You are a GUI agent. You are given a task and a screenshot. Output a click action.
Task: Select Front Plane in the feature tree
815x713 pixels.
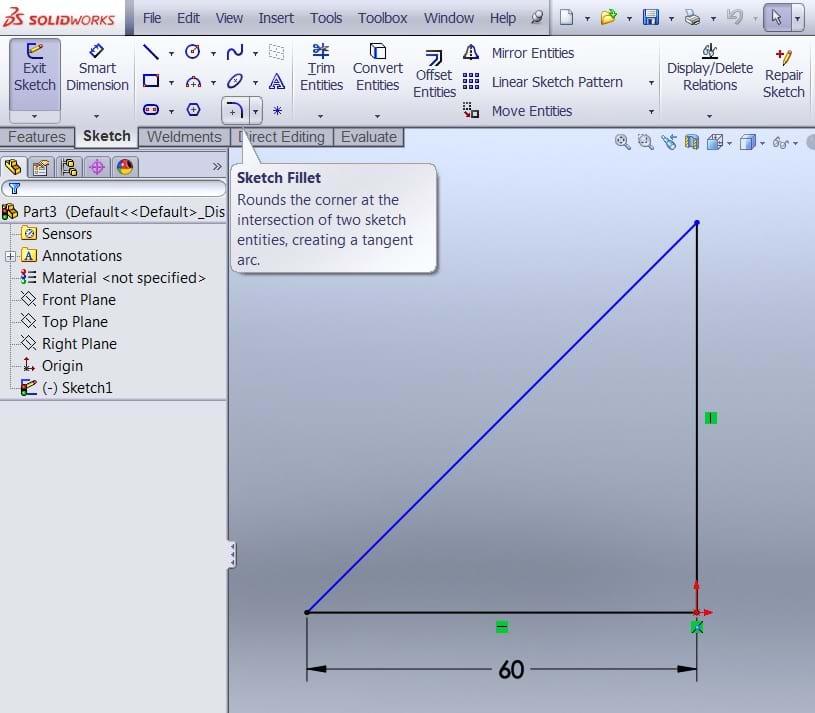pos(78,300)
